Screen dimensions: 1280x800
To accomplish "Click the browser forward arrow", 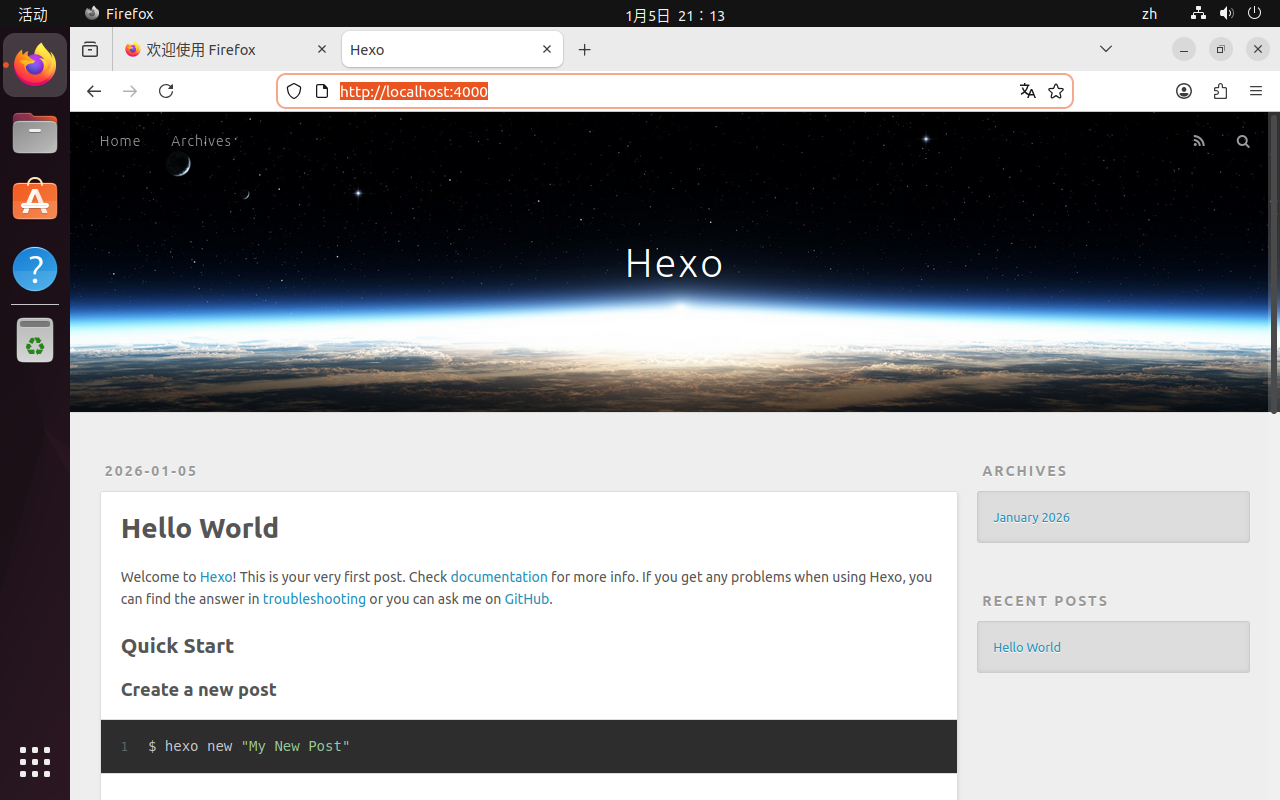I will [x=130, y=91].
